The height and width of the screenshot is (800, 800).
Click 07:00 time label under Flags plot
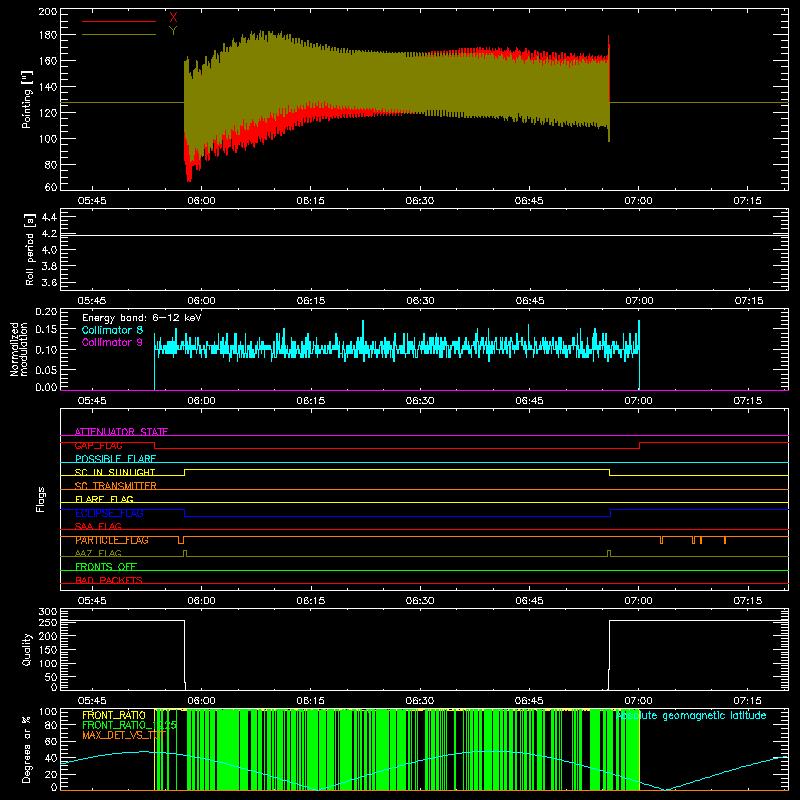coord(638,601)
